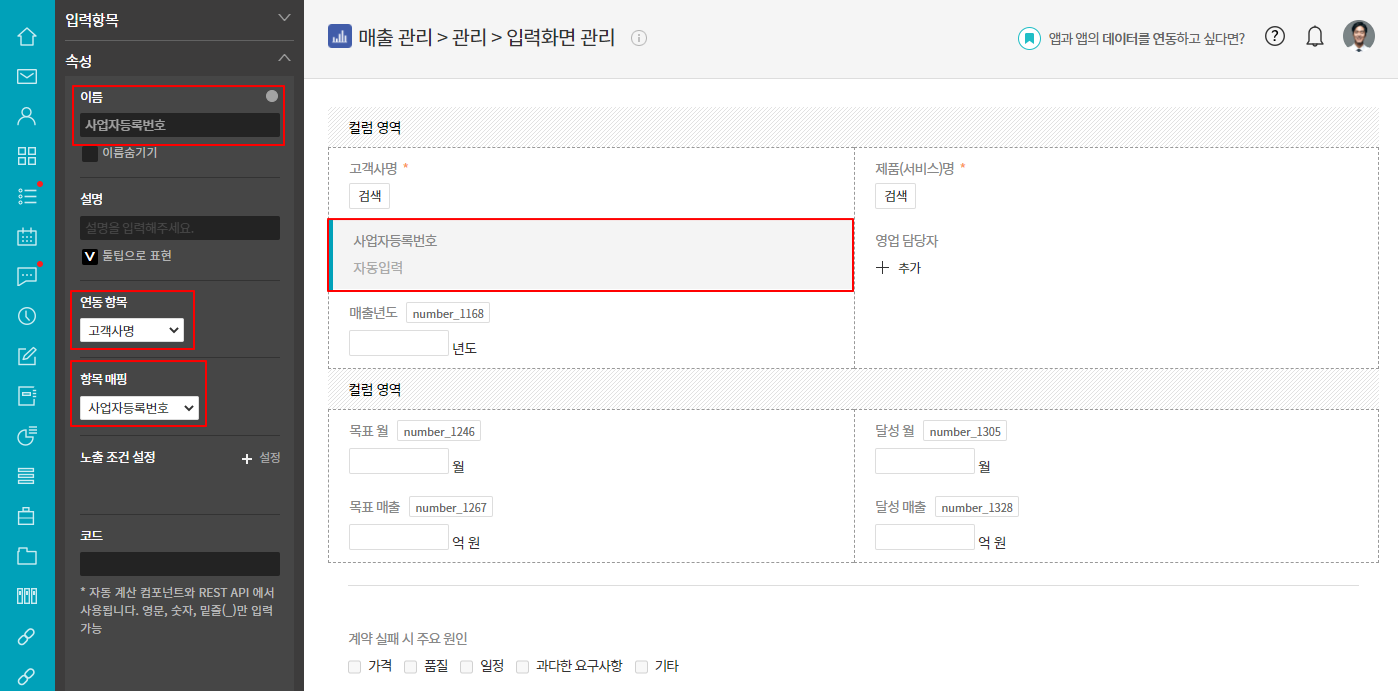Screen dimensions: 1398x691
Task: Expand the 입력항목 panel section
Action: [x=284, y=18]
